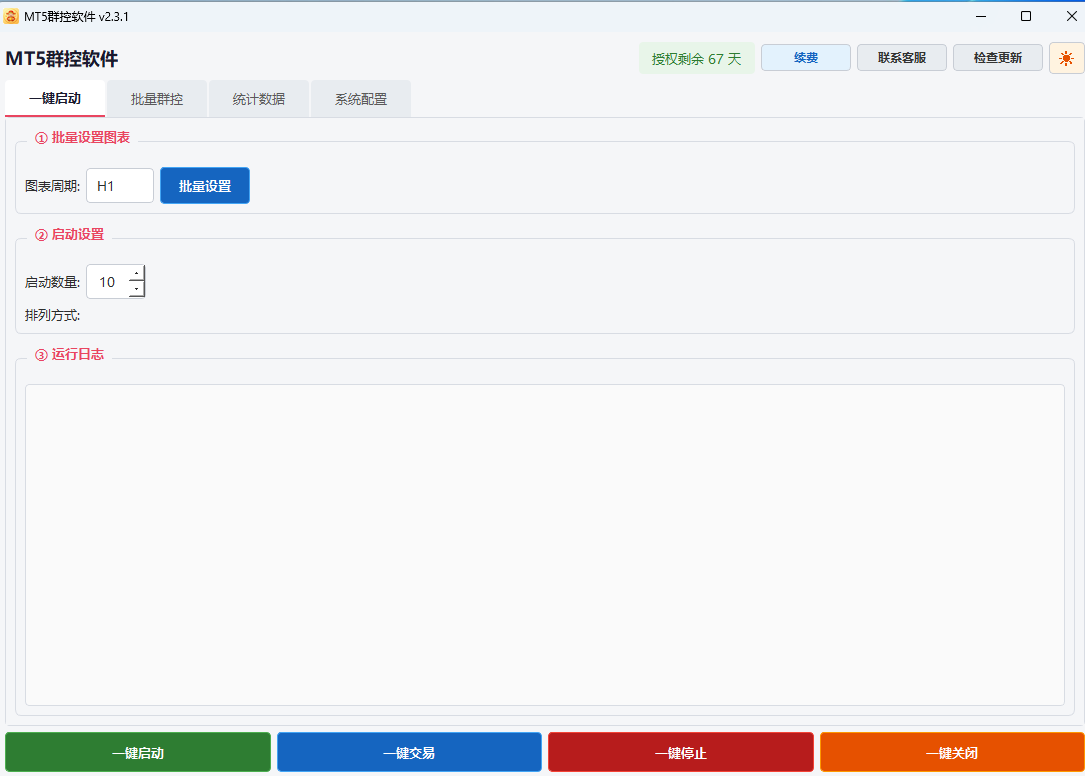Click the ② 启动设置 section heading
This screenshot has height=776, width=1085.
pyautogui.click(x=69, y=235)
